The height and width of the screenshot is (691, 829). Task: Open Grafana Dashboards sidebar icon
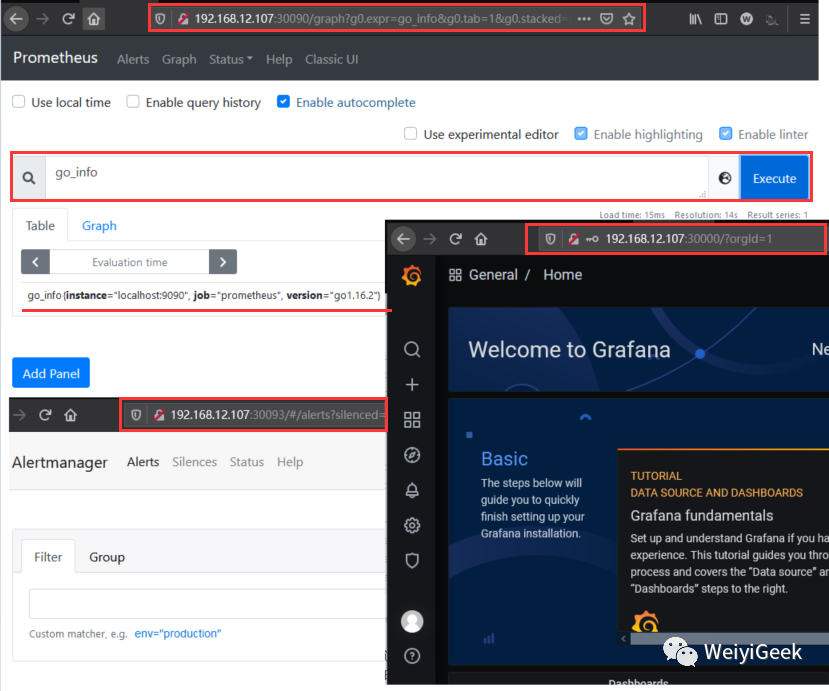tap(412, 420)
